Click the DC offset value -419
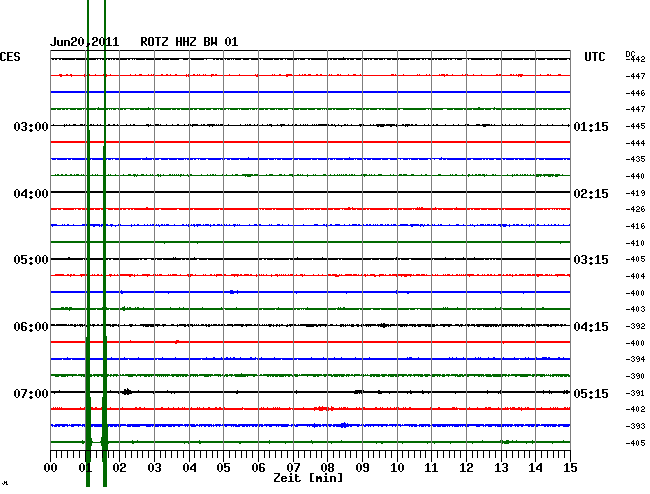Screen dimensions: 650x494 [x=635, y=193]
